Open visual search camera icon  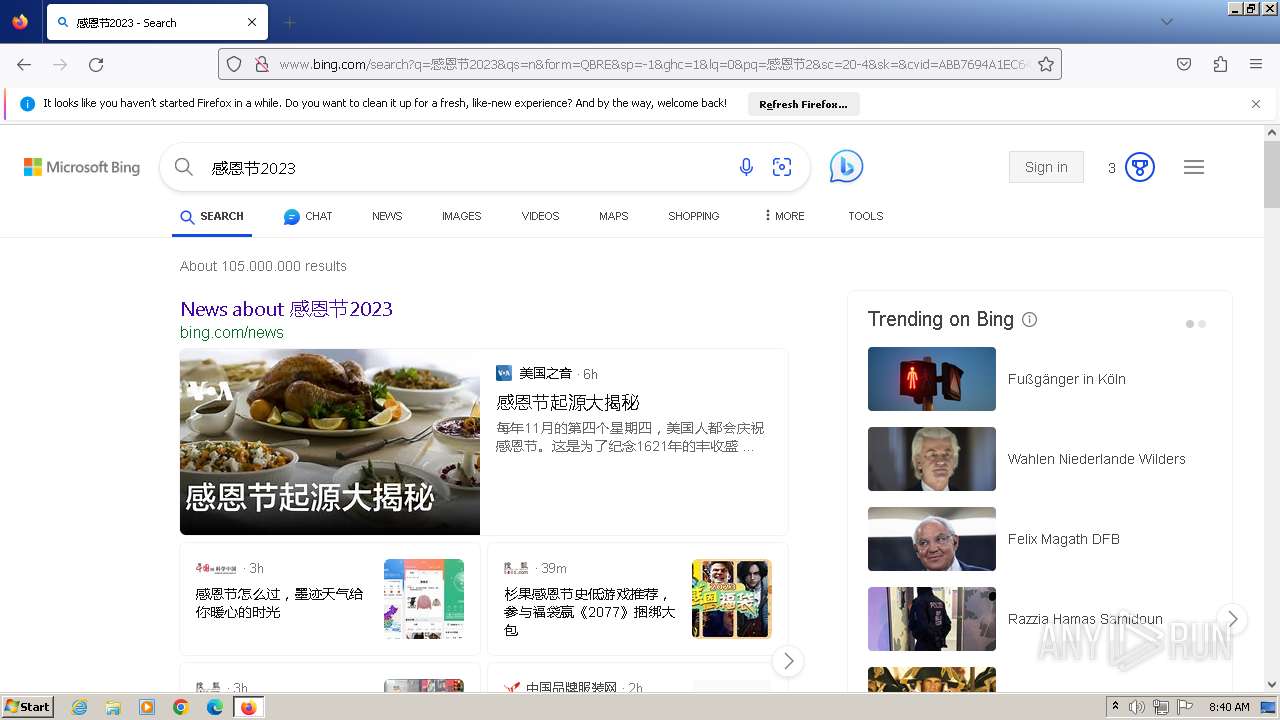pos(782,167)
